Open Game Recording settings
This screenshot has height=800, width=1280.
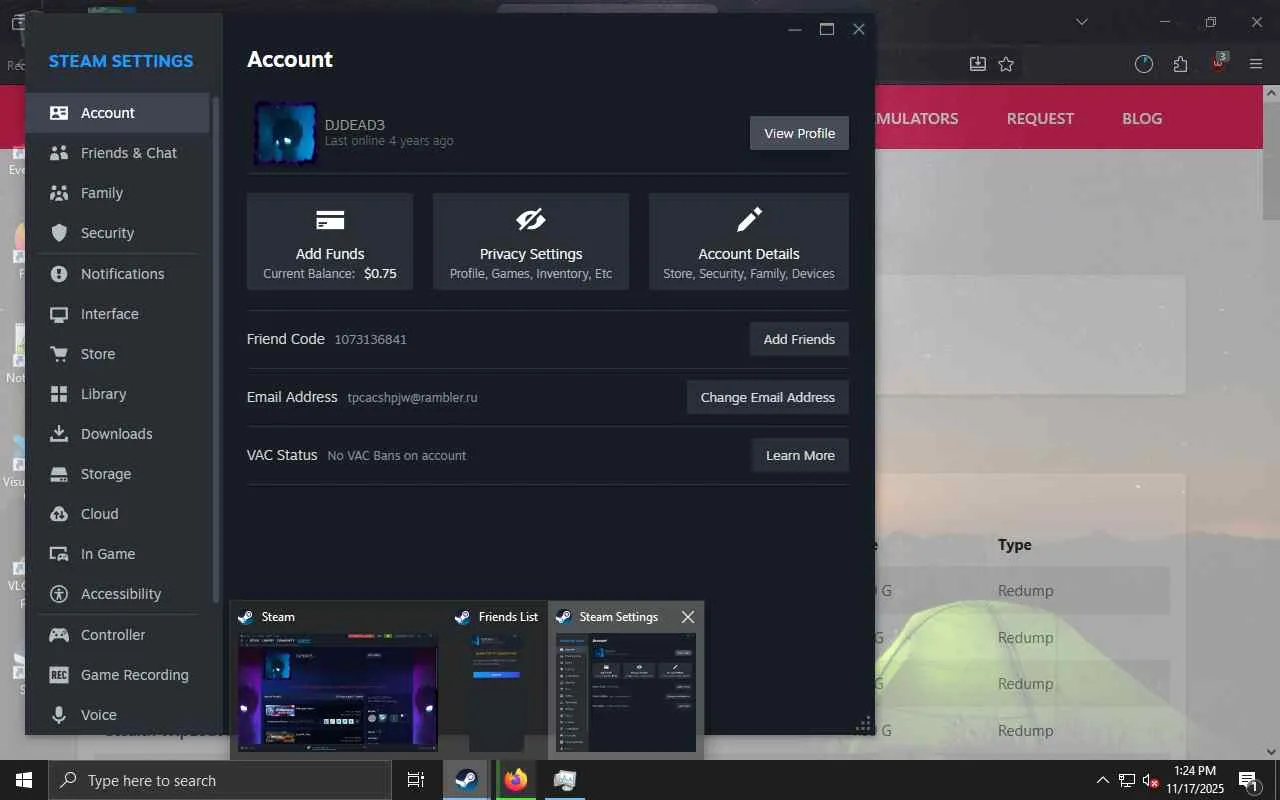pos(118,675)
